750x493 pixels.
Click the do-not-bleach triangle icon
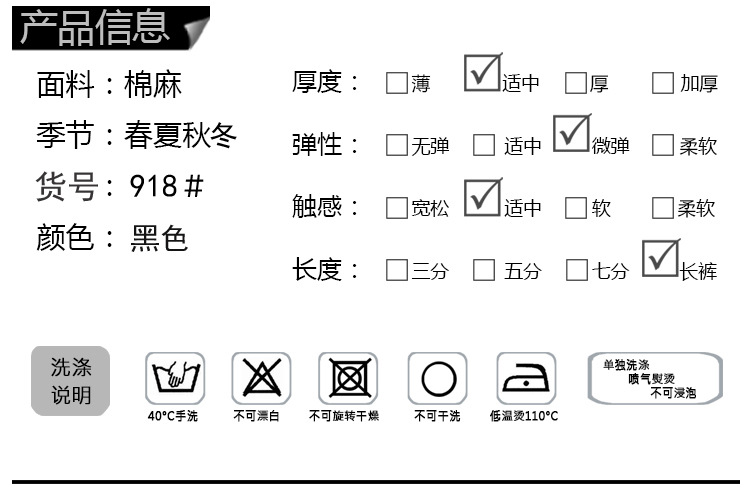[x=261, y=378]
